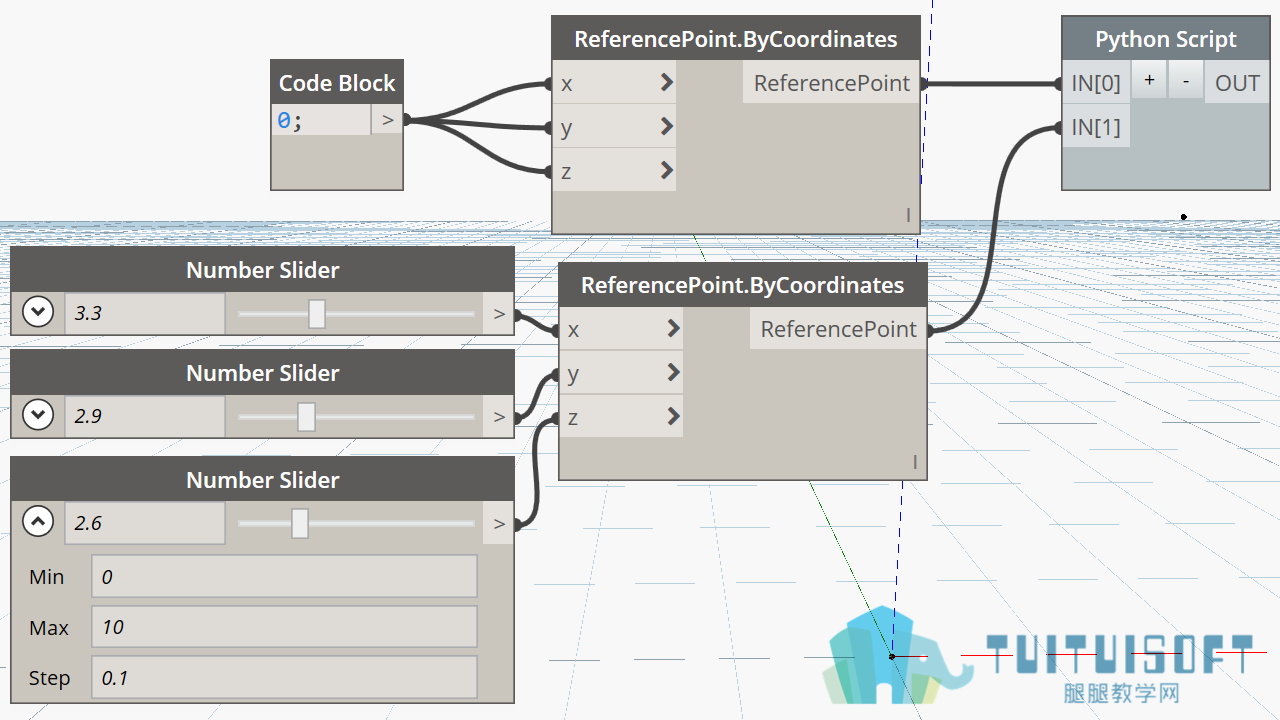Click y input chevron on lower ReferencePoint node

[673, 373]
